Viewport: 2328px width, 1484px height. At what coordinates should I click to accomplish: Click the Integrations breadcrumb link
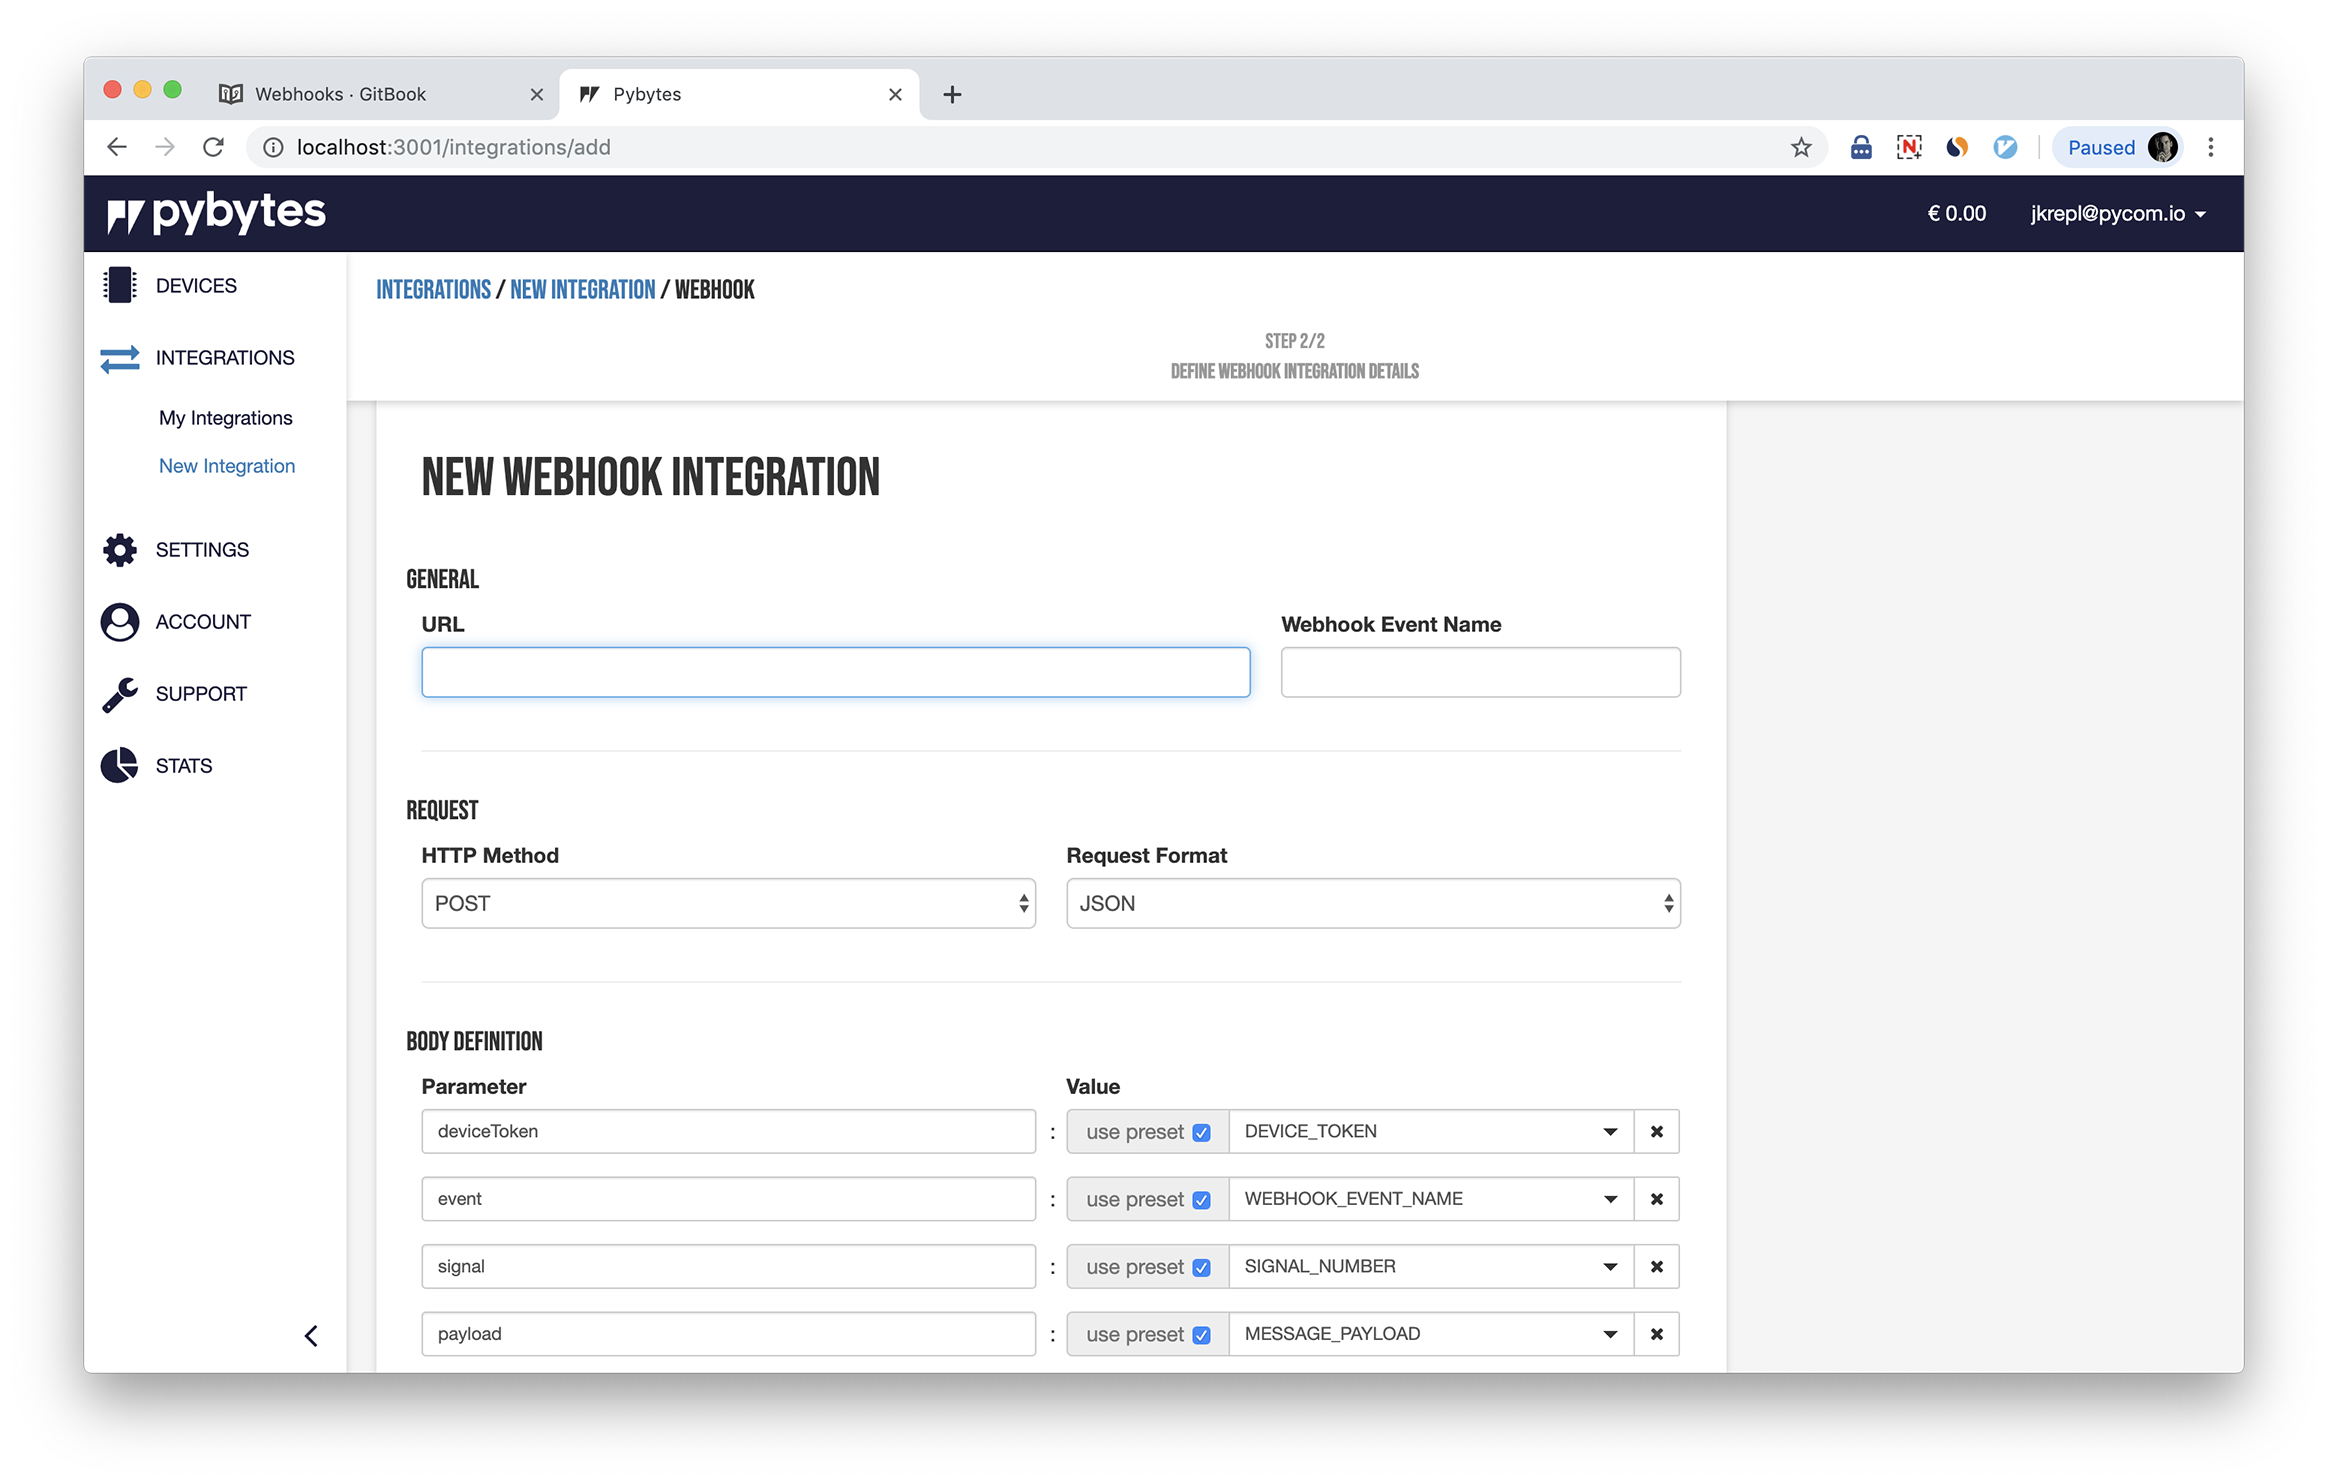coord(433,290)
